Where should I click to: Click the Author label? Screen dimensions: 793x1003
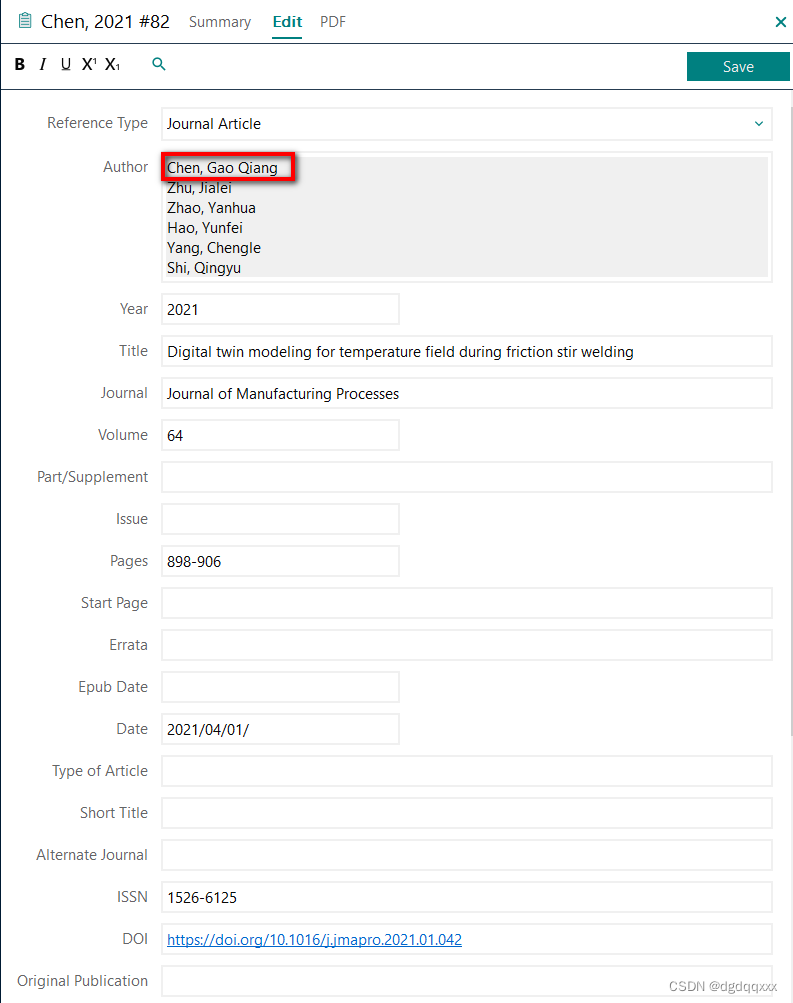pos(125,167)
